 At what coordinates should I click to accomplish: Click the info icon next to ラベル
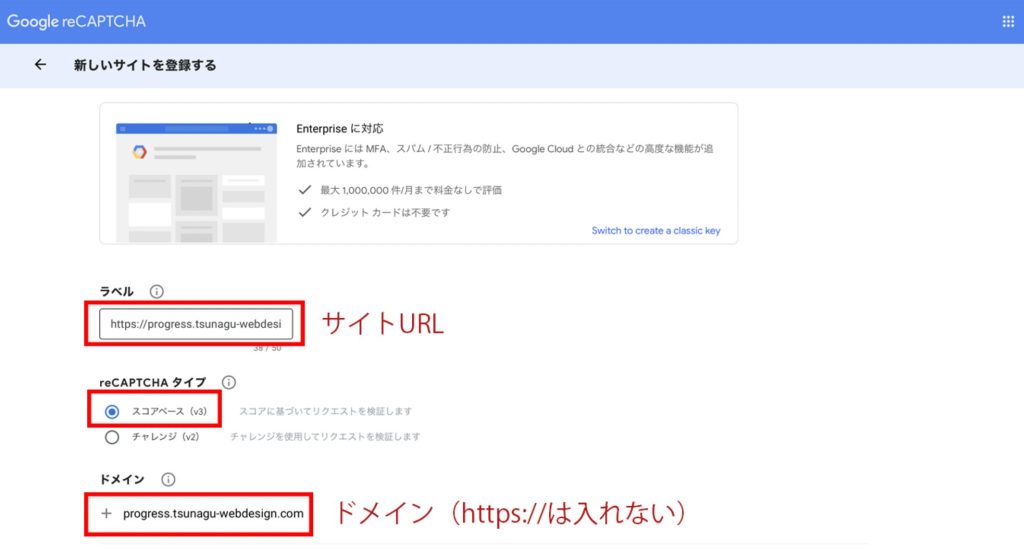tap(156, 292)
